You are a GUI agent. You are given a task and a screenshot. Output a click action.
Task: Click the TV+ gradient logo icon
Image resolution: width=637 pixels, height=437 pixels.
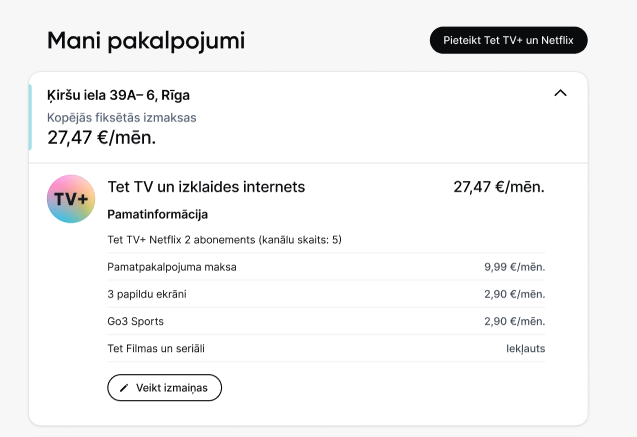click(71, 199)
